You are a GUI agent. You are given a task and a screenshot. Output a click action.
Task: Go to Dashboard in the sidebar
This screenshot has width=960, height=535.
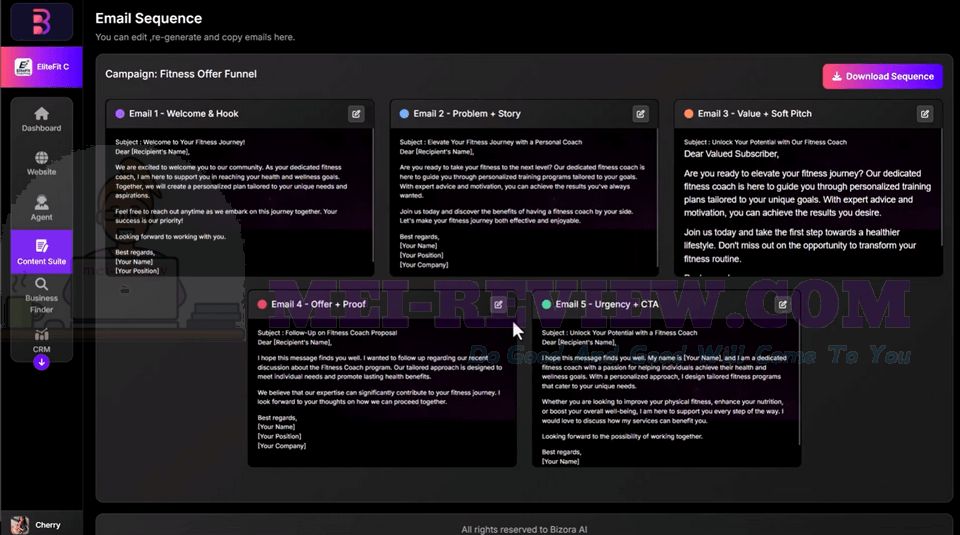click(42, 119)
